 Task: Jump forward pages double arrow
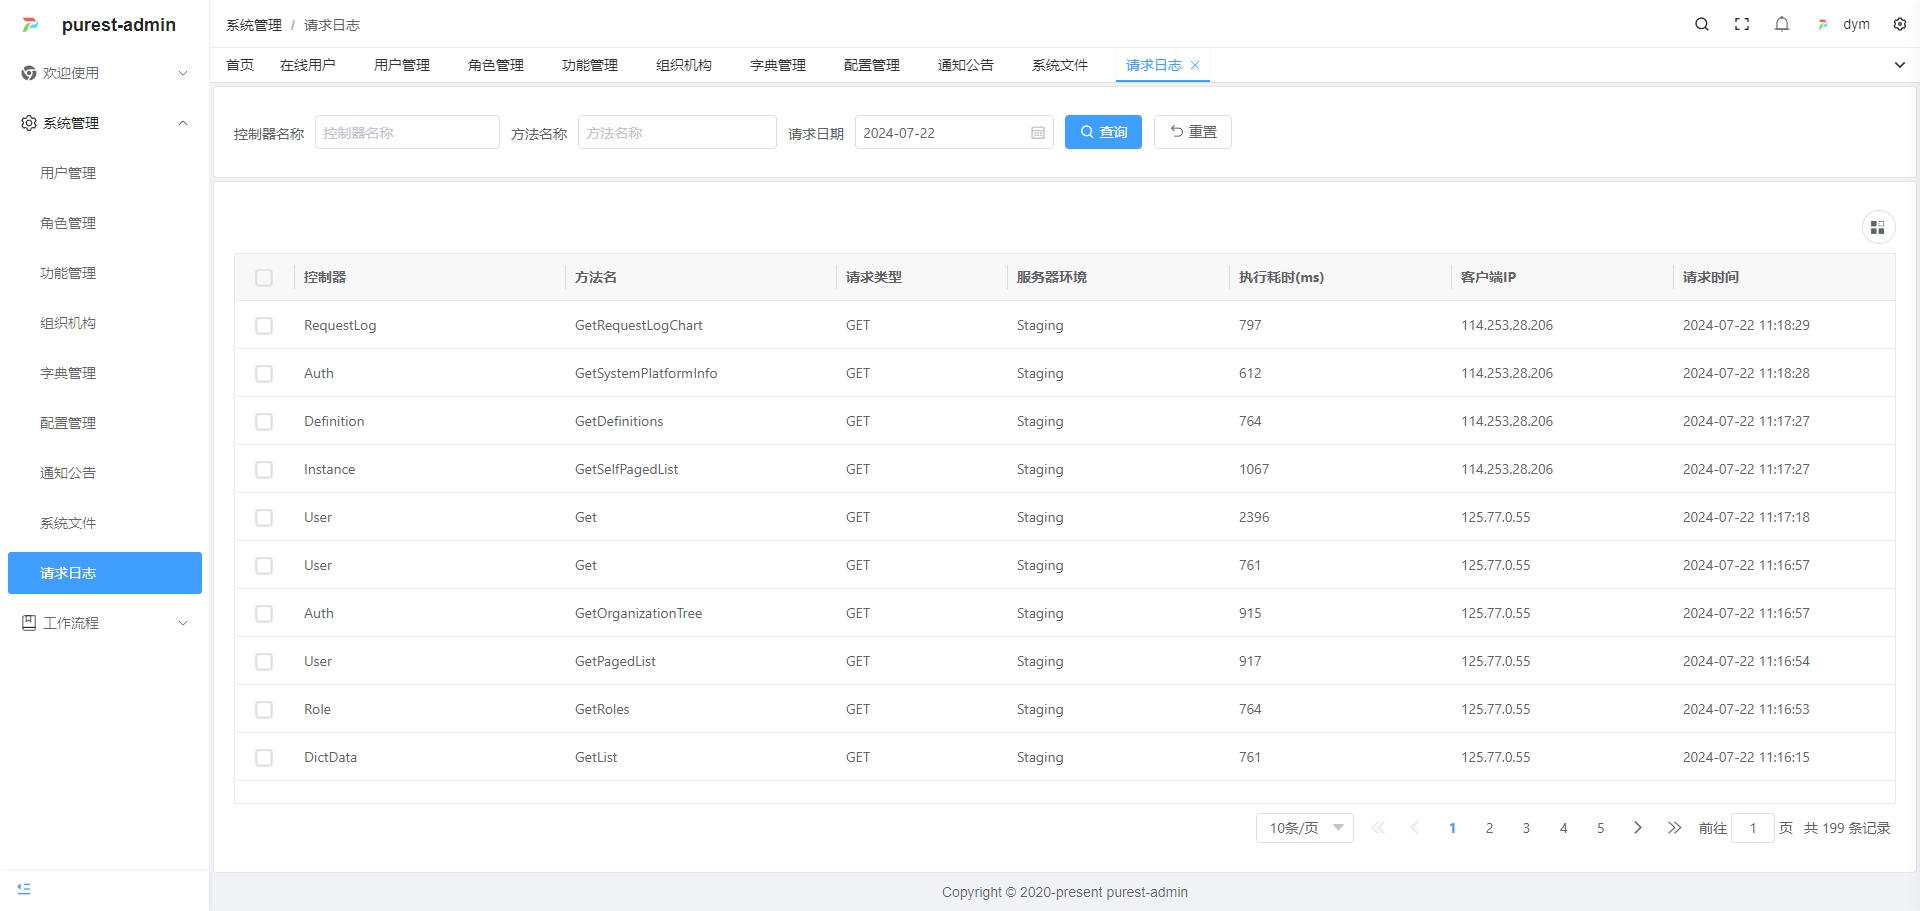tap(1674, 828)
